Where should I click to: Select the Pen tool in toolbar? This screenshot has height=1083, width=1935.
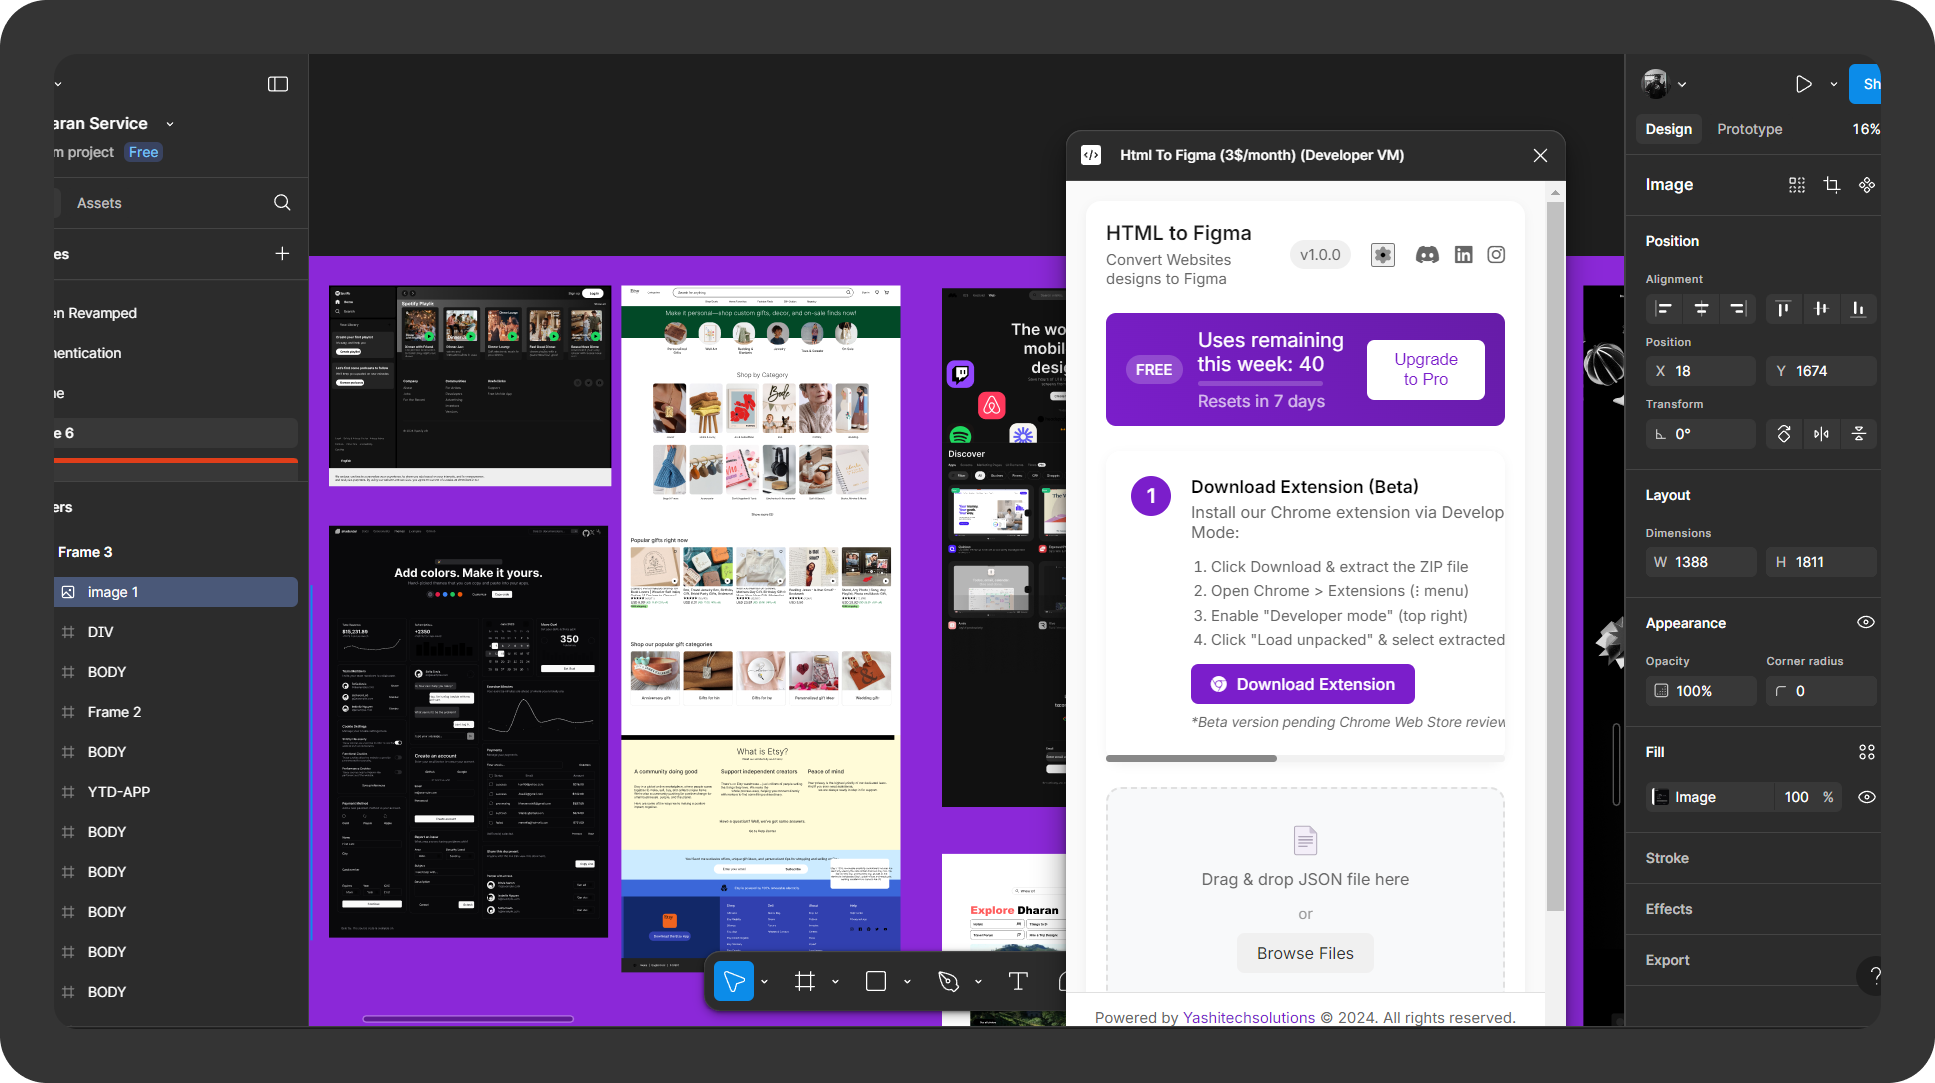[948, 981]
